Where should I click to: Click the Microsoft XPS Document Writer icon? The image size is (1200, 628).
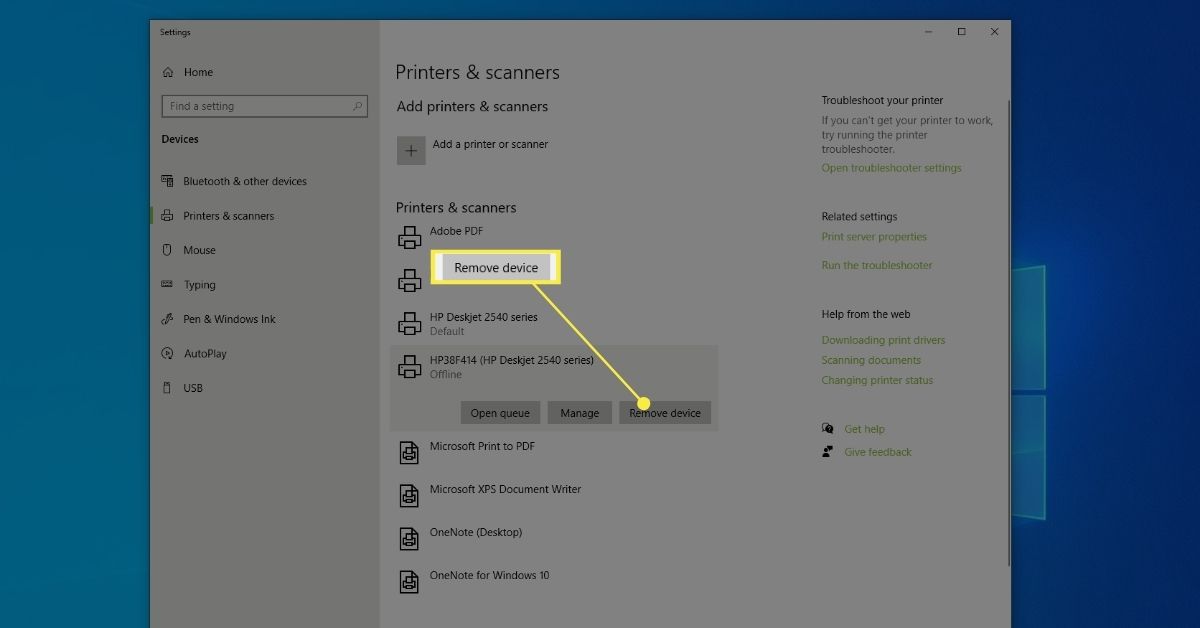point(410,496)
